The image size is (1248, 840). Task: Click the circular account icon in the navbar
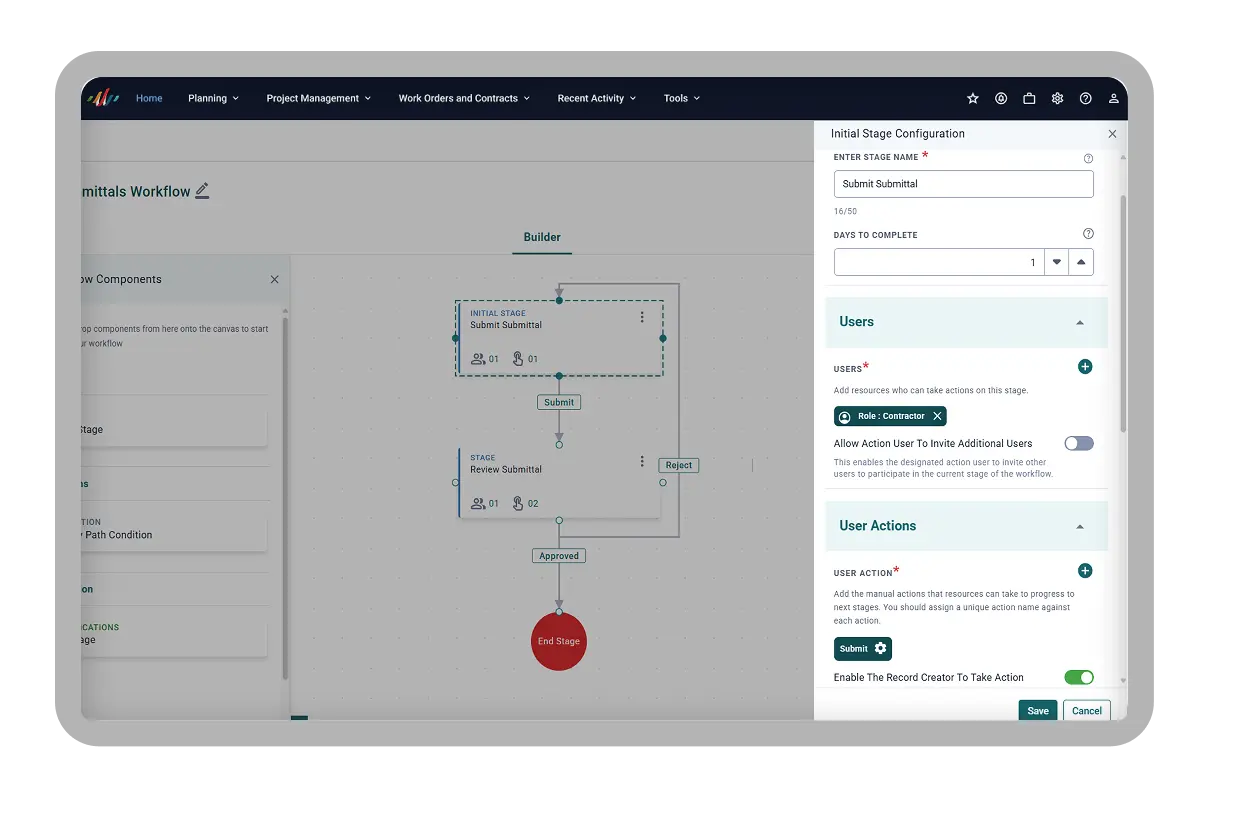[x=1001, y=98]
